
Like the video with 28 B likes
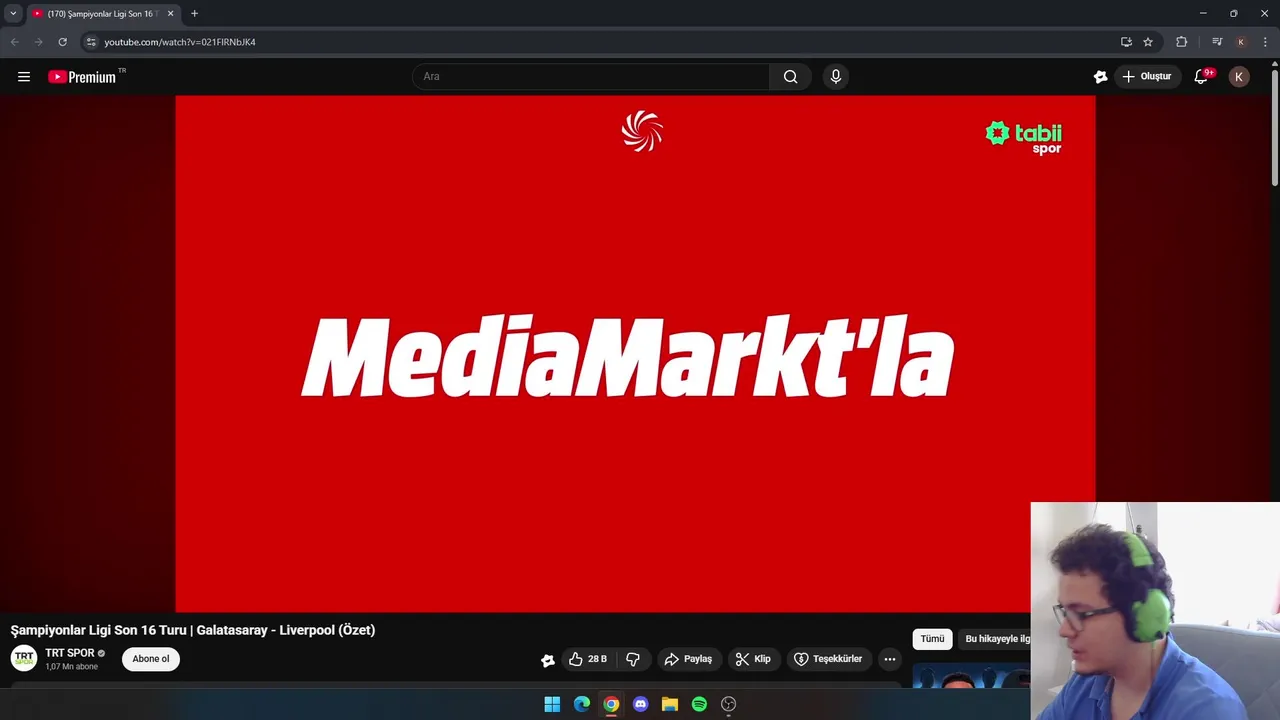pyautogui.click(x=588, y=659)
